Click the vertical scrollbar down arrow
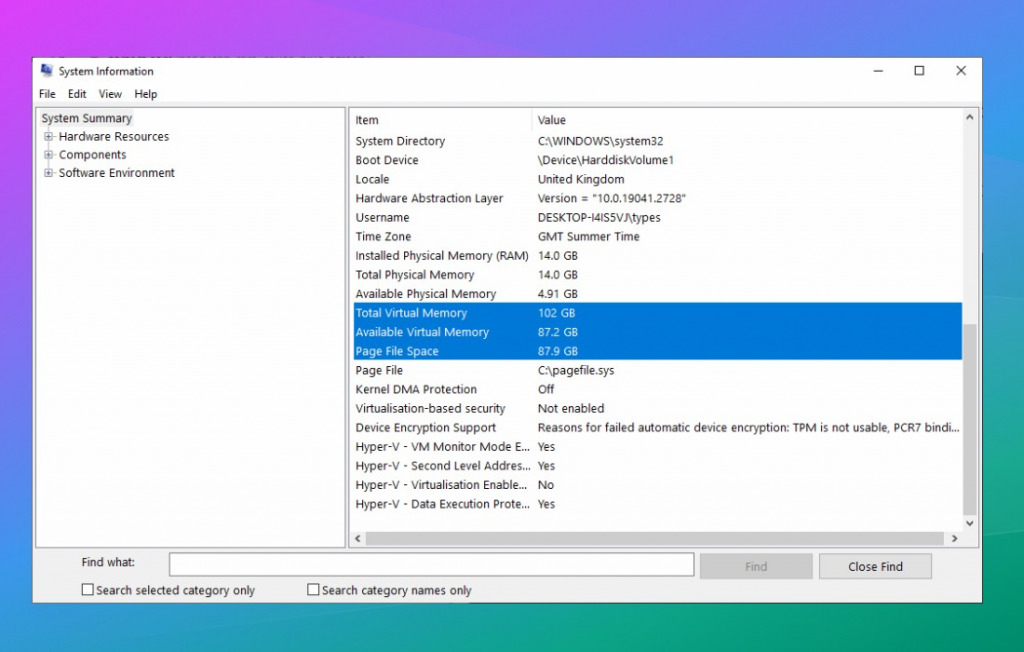Screen dimensions: 1024x652 tap(969, 521)
